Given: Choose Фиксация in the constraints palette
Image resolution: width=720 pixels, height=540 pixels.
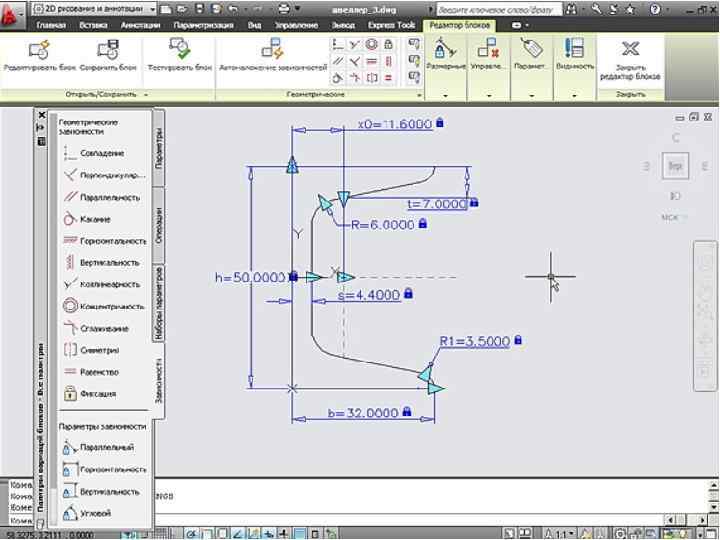Looking at the screenshot, I should point(90,394).
